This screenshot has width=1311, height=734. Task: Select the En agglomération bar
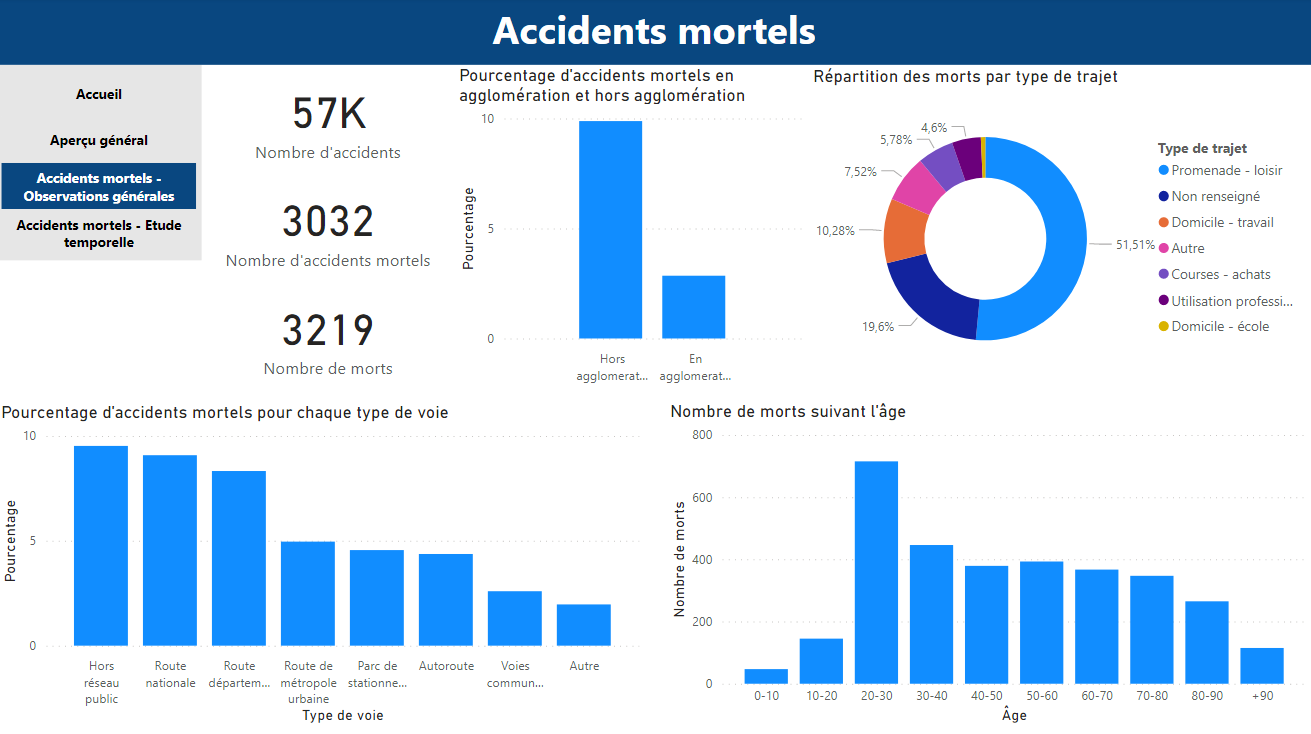pos(693,307)
